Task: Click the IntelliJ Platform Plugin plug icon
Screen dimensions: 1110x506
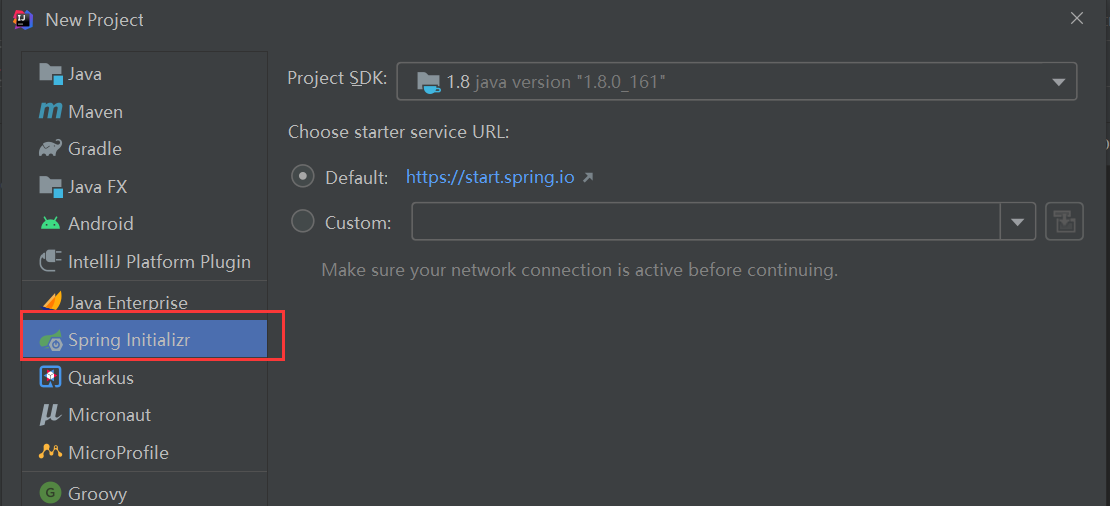Action: 50,261
